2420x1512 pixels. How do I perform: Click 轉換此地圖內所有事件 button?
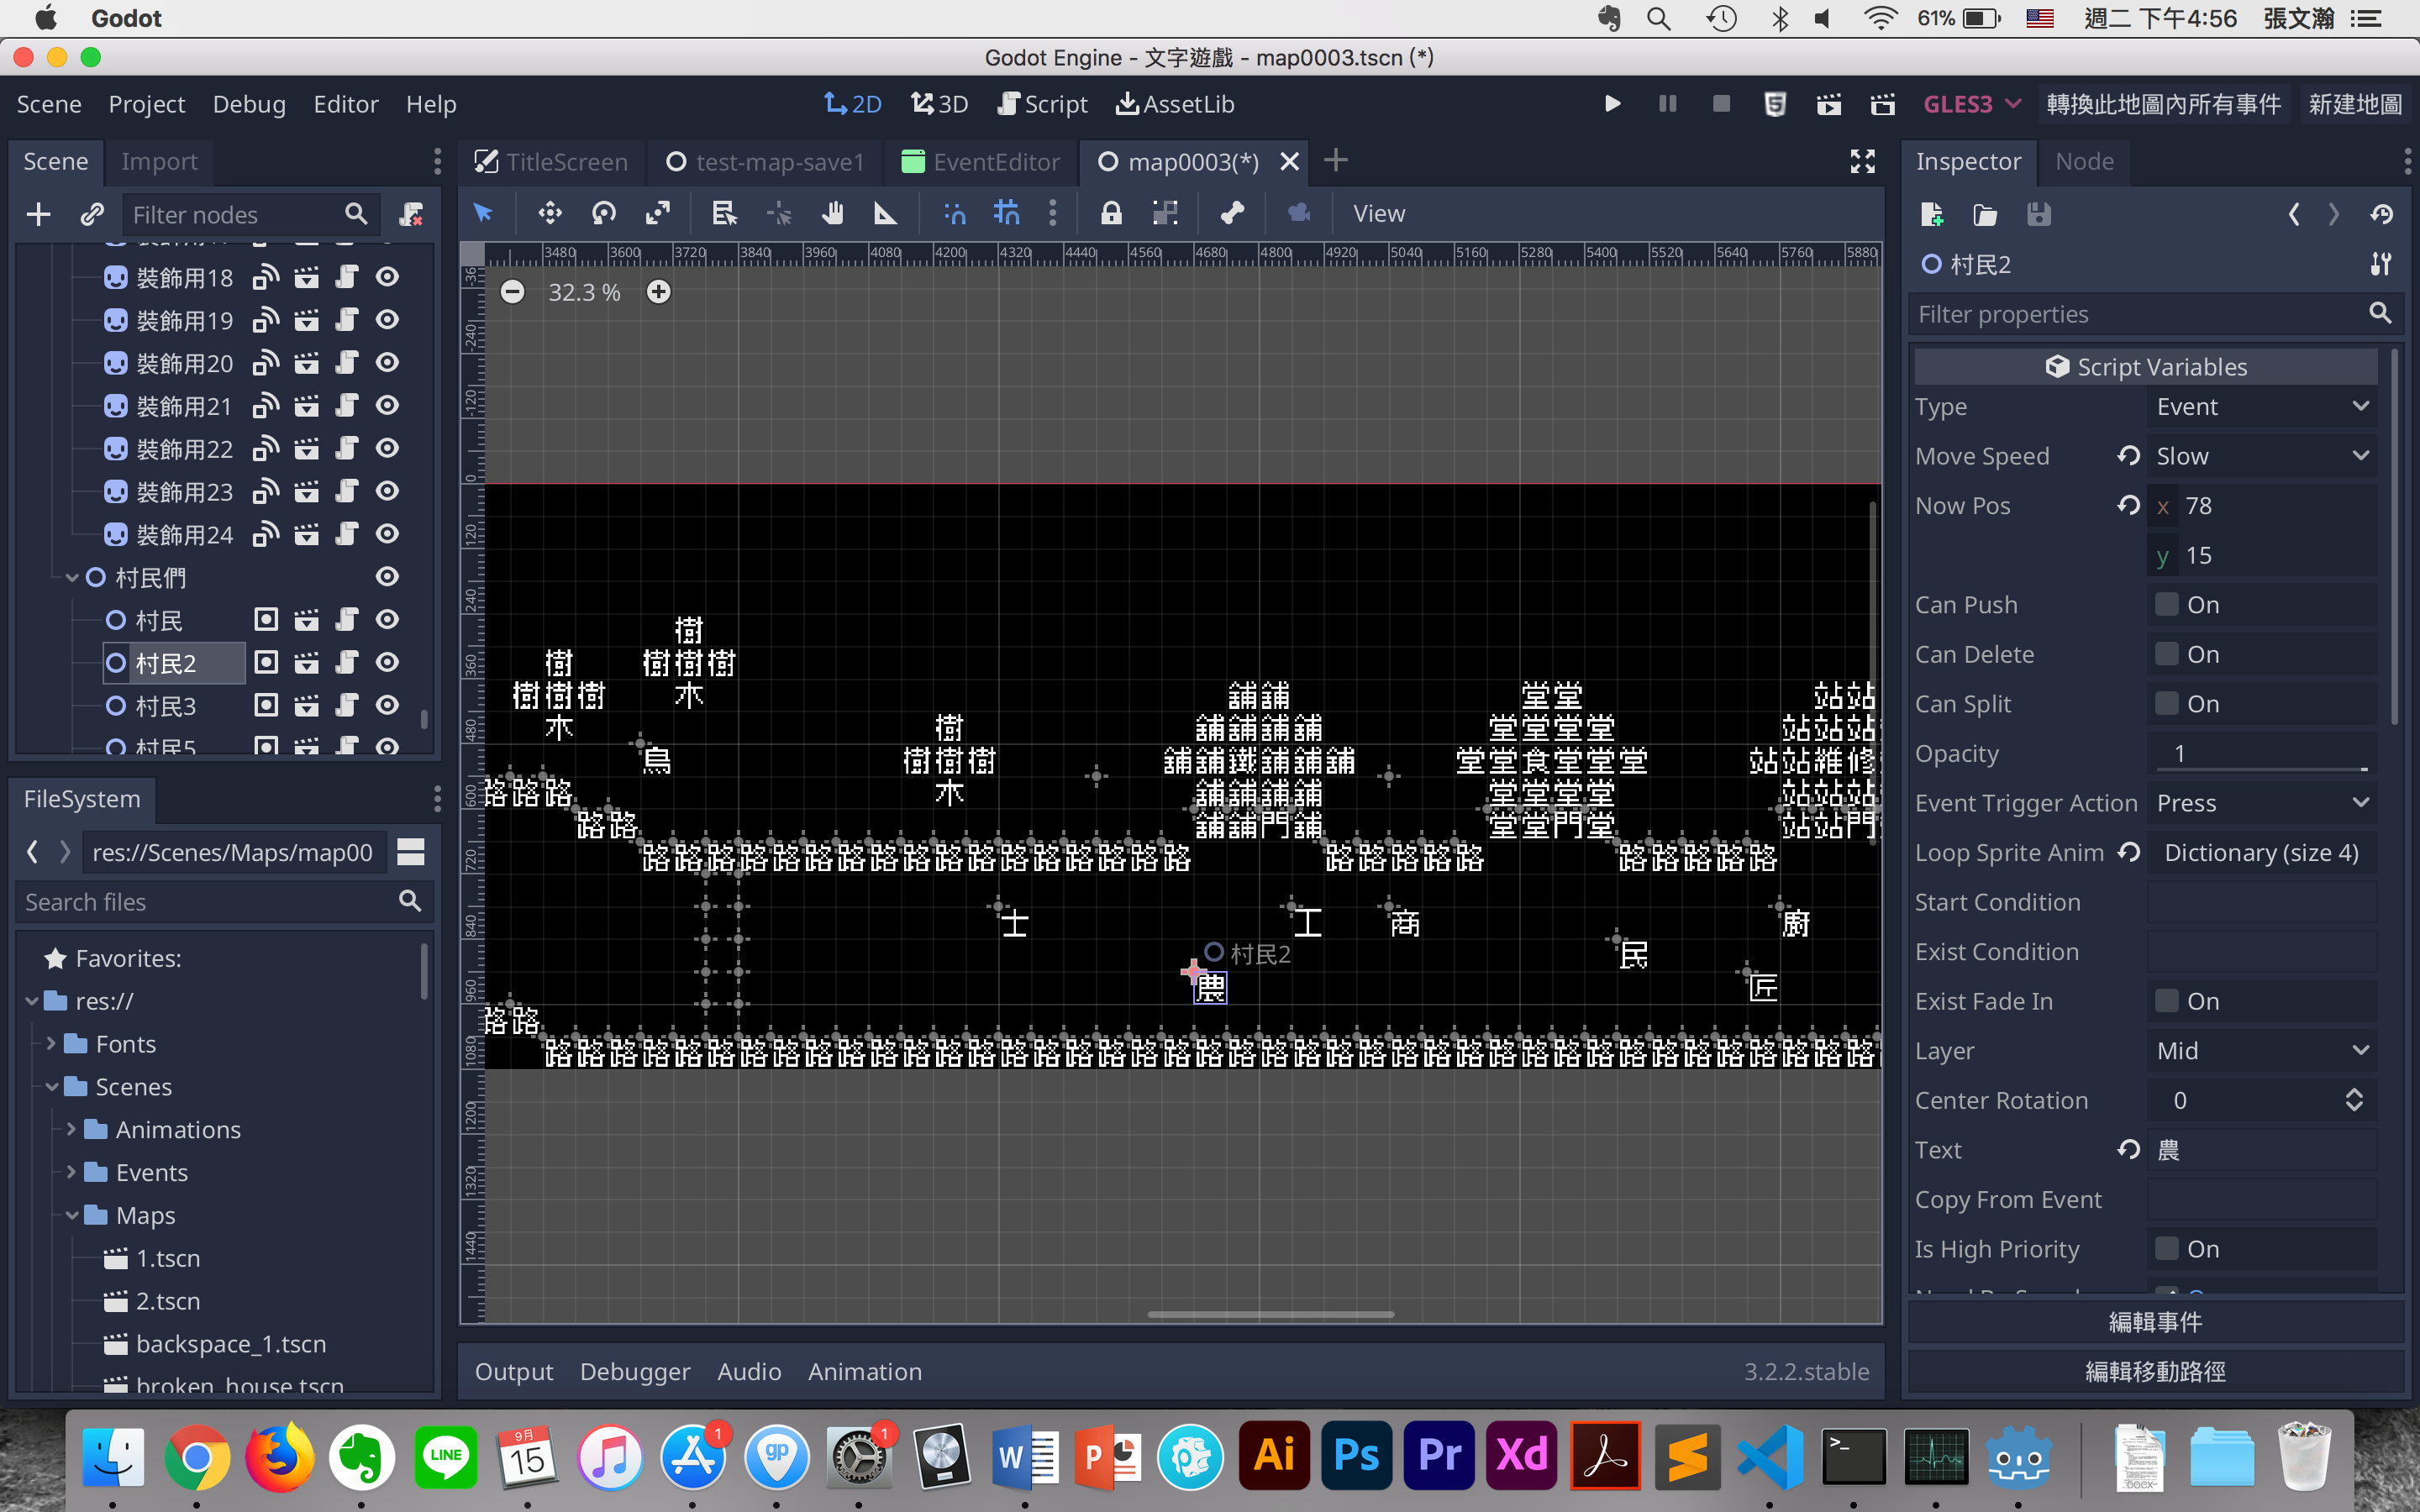click(x=2164, y=104)
